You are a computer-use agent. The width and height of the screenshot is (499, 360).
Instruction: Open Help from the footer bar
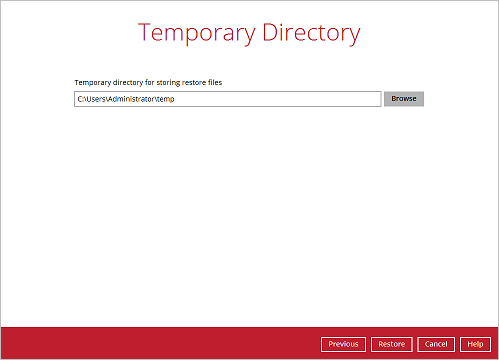(475, 344)
